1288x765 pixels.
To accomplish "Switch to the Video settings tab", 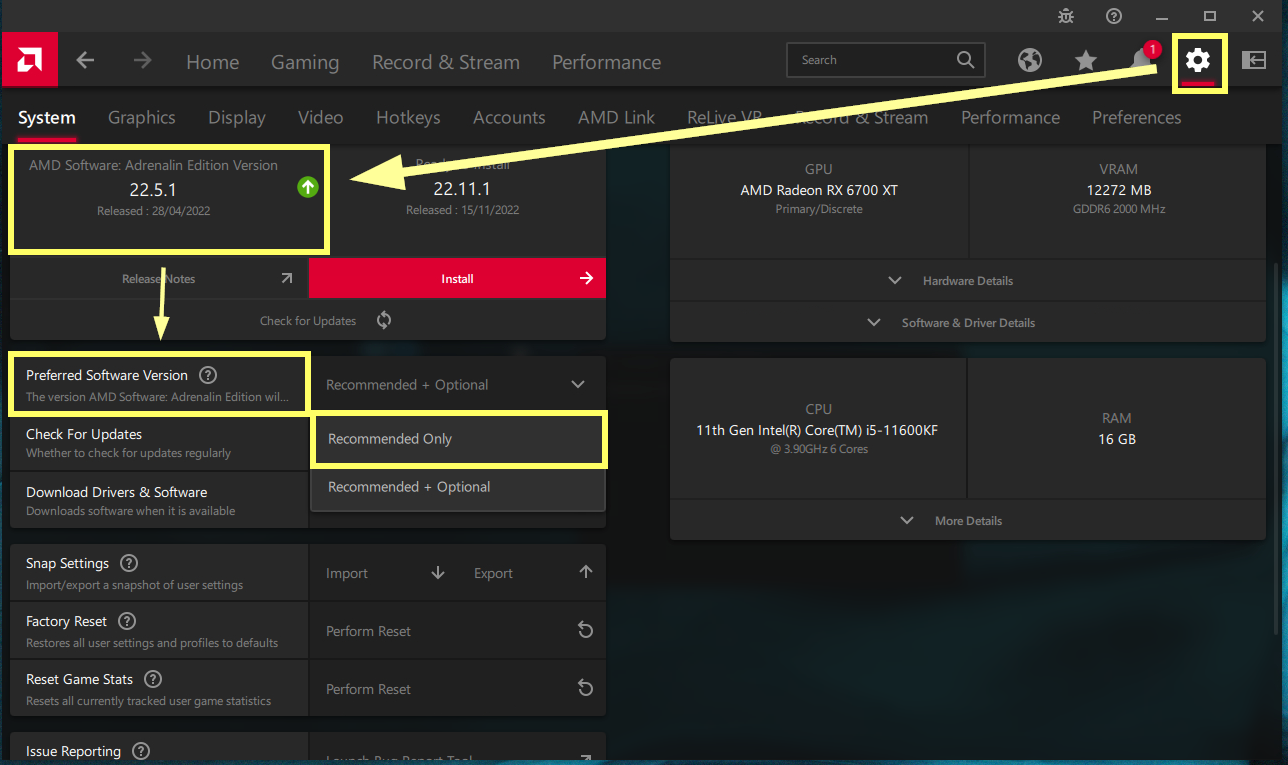I will 321,118.
